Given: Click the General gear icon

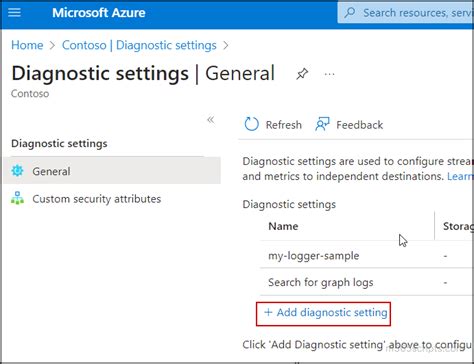Looking at the screenshot, I should [x=17, y=171].
